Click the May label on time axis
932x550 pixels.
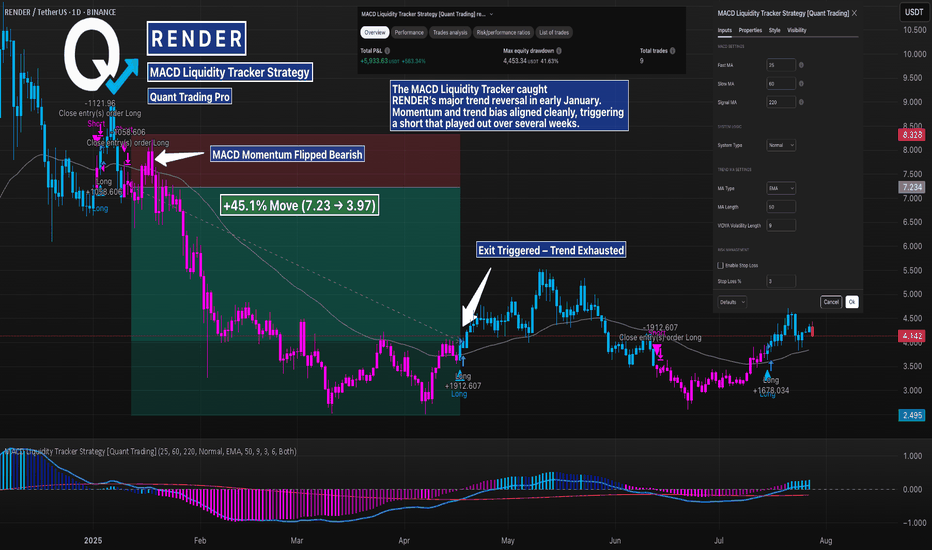click(x=508, y=540)
